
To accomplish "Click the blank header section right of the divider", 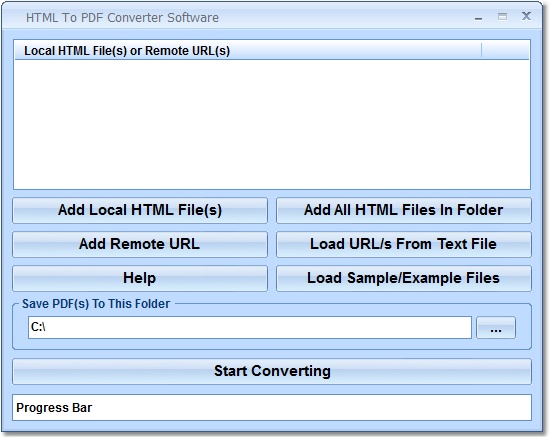I will pyautogui.click(x=505, y=51).
